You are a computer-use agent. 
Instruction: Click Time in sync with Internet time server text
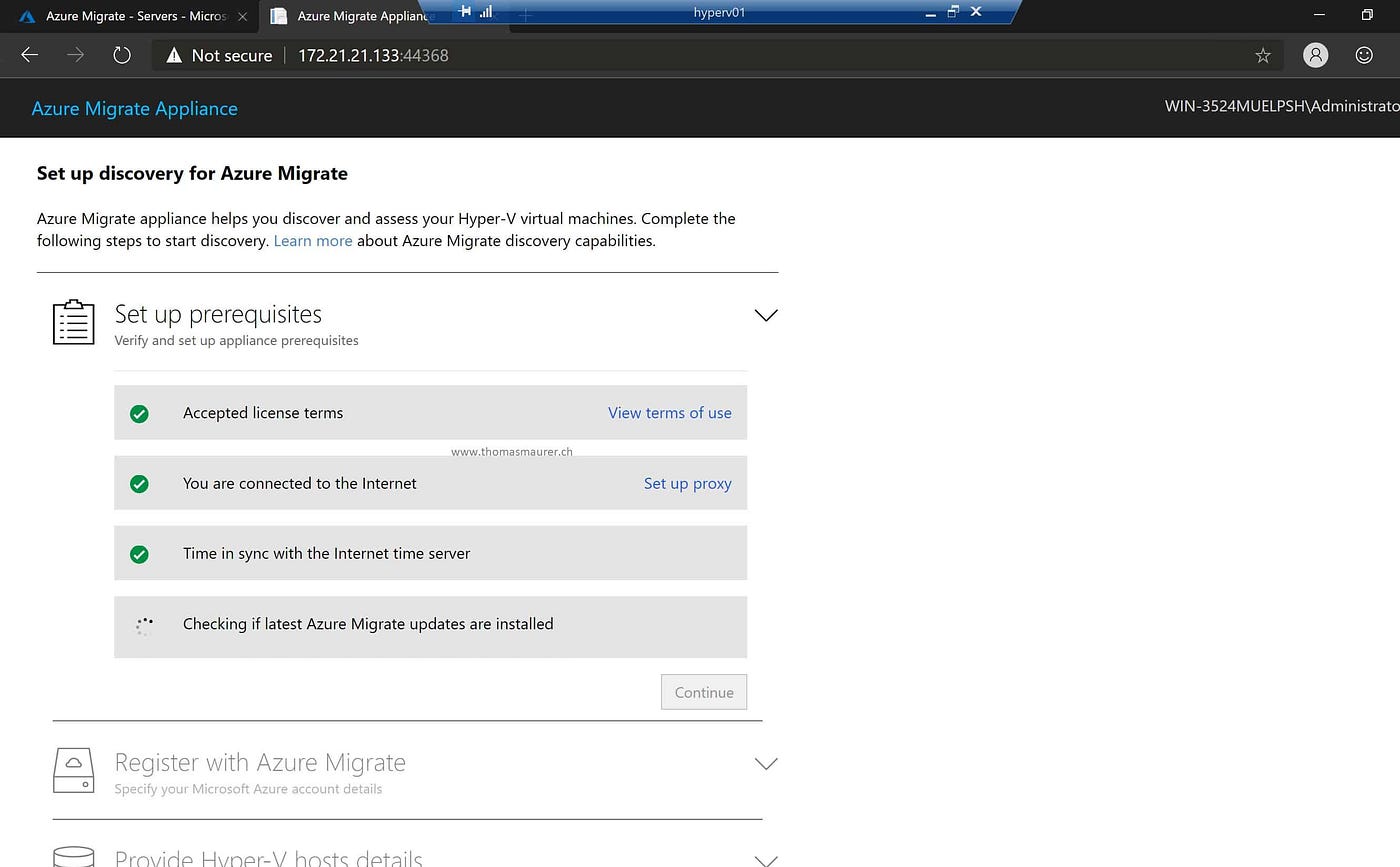[326, 554]
